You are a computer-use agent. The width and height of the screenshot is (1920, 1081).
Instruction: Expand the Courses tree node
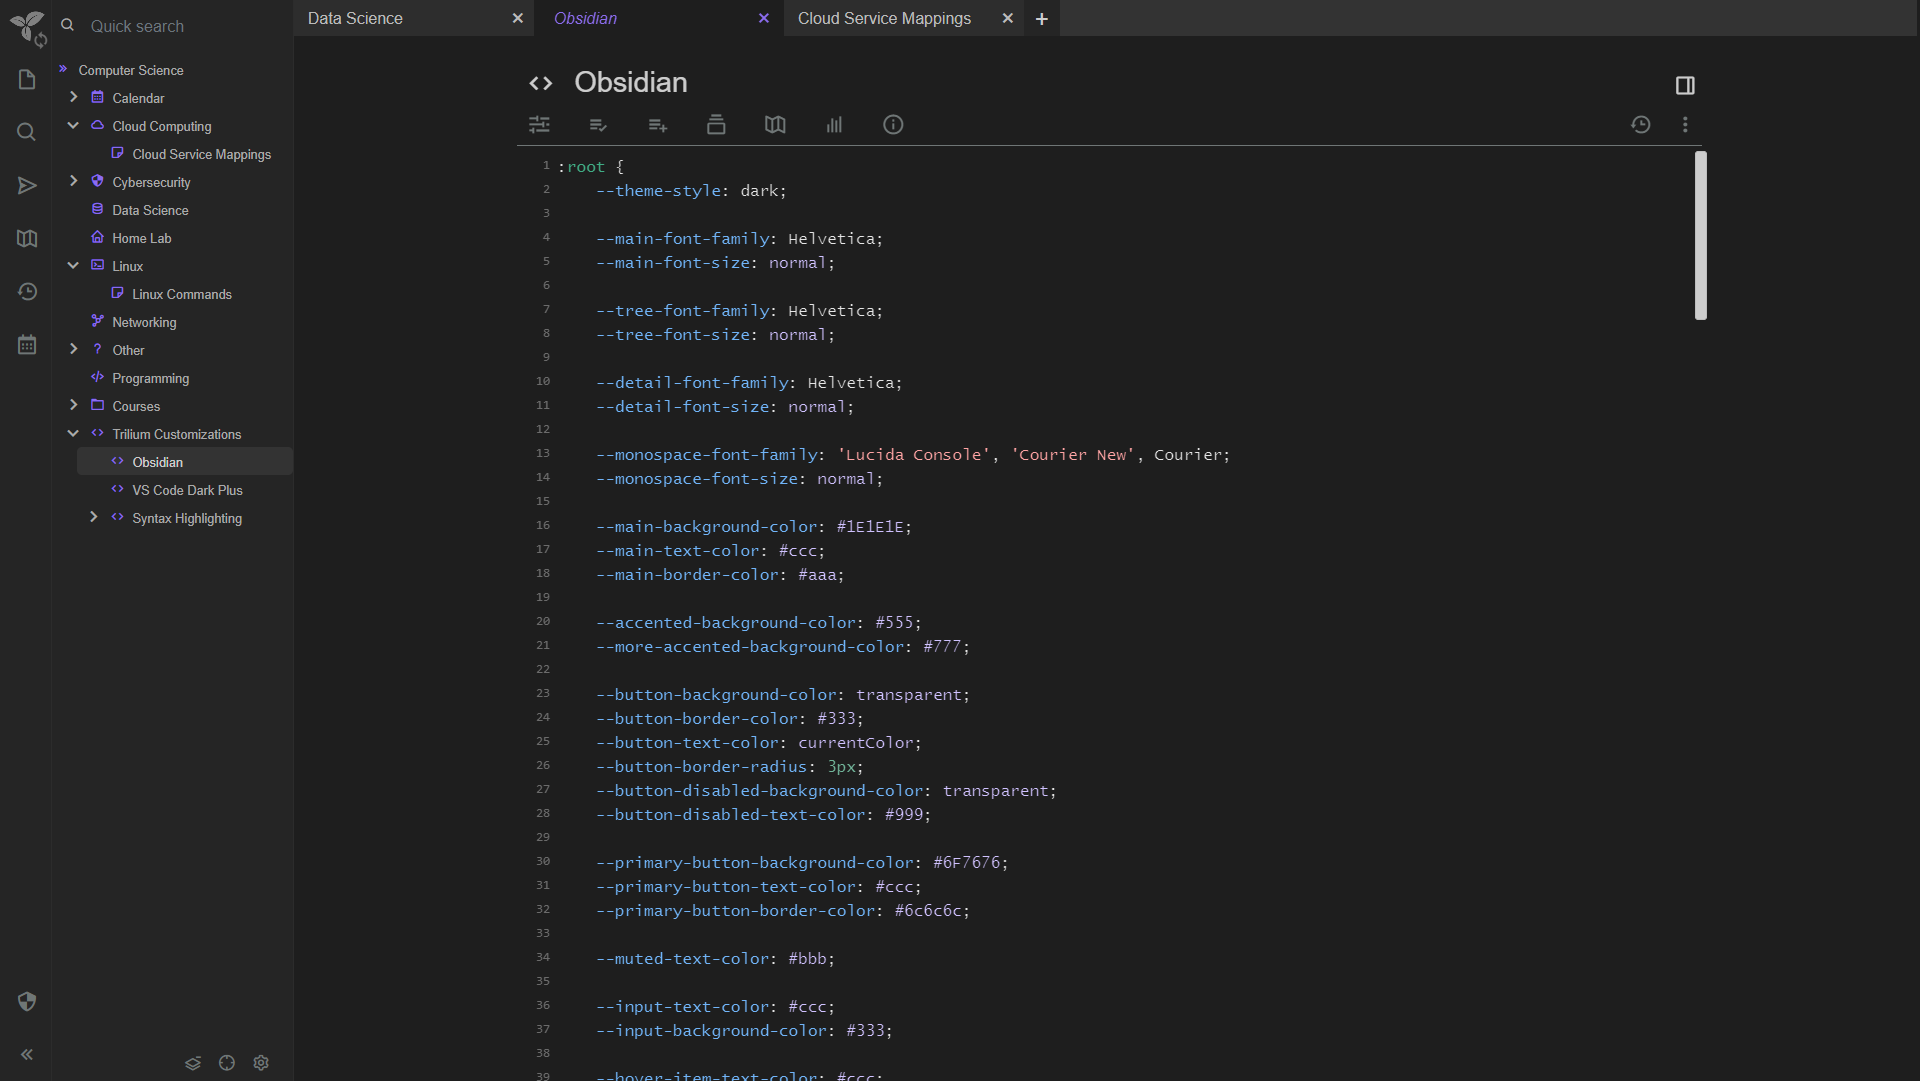coord(73,405)
